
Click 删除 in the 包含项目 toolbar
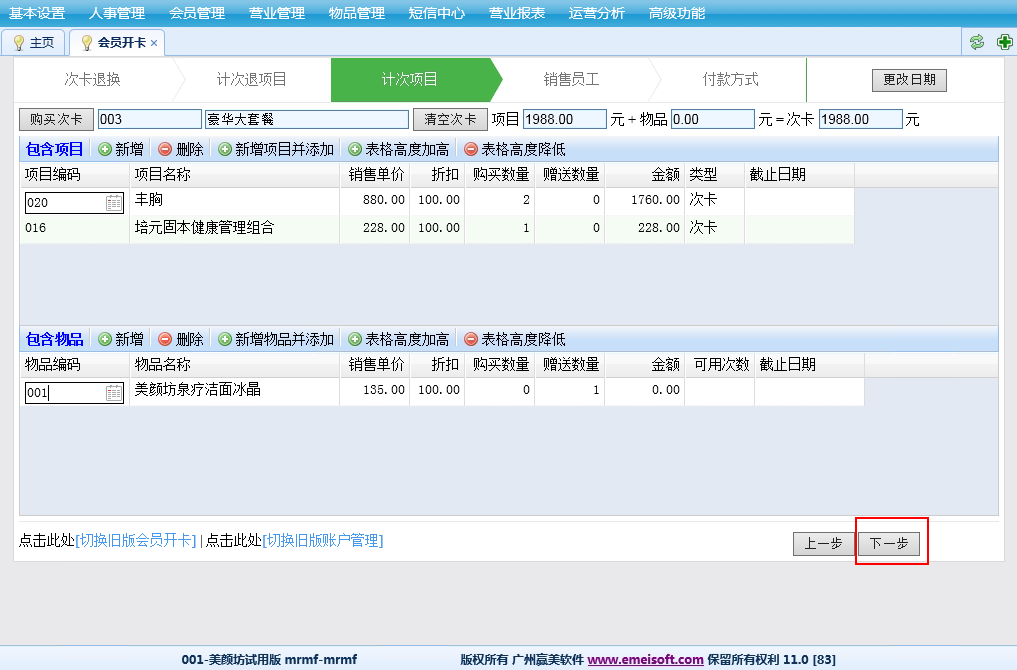tap(180, 149)
